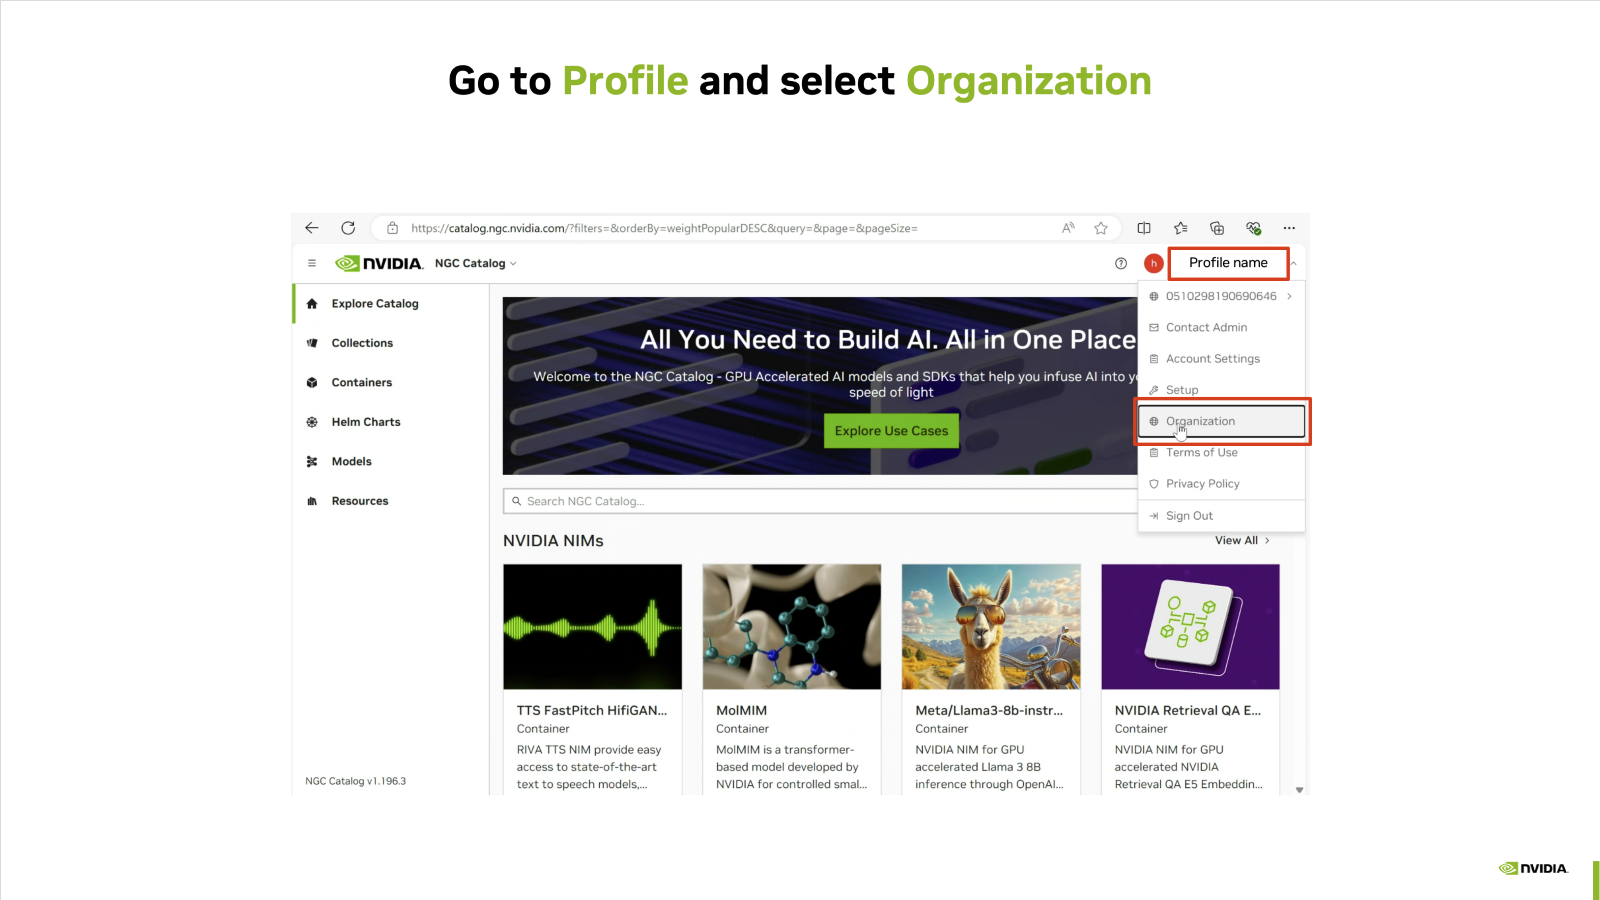Open Explore Catalog in the sidebar
Screen dimensions: 1600x900
click(391, 303)
